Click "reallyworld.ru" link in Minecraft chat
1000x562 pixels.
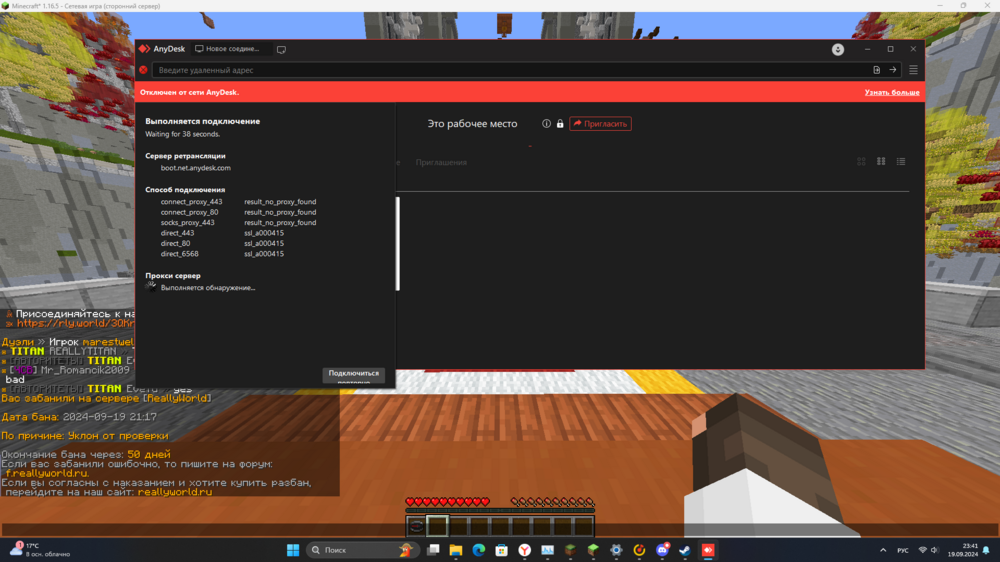point(175,492)
